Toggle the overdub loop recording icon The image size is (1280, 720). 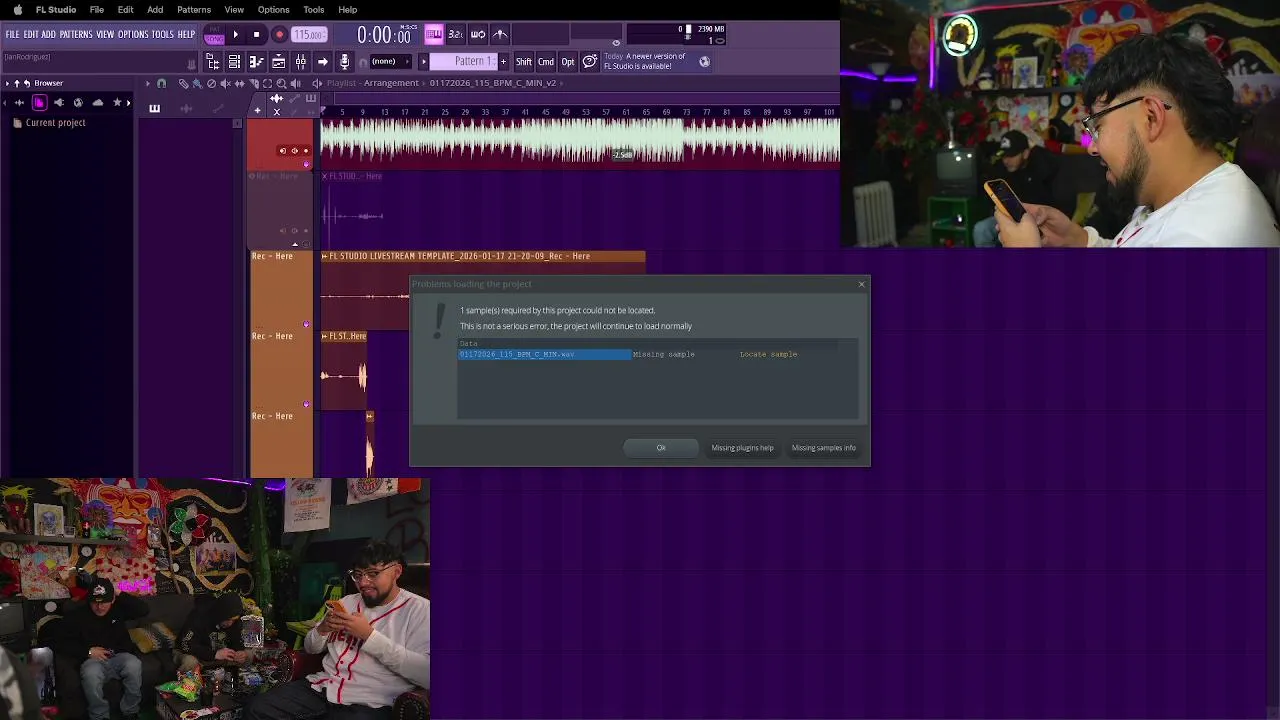pyautogui.click(x=477, y=34)
